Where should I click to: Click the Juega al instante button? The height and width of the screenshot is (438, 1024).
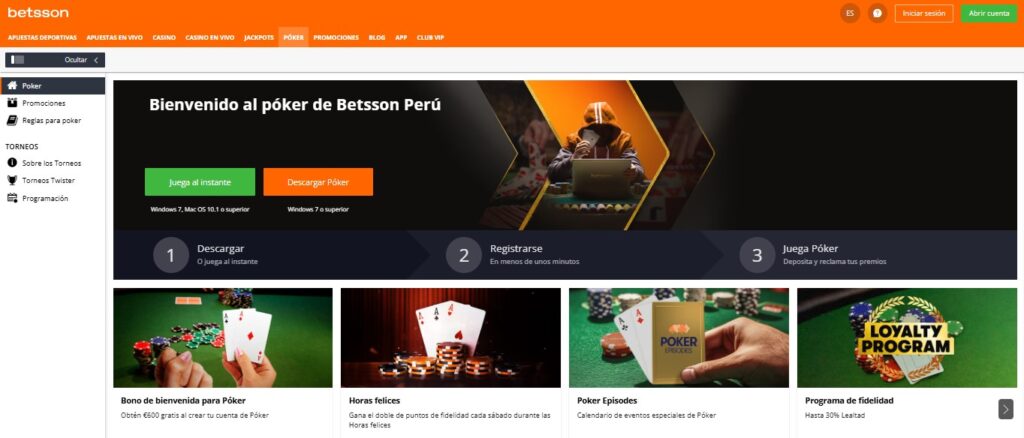coord(200,182)
